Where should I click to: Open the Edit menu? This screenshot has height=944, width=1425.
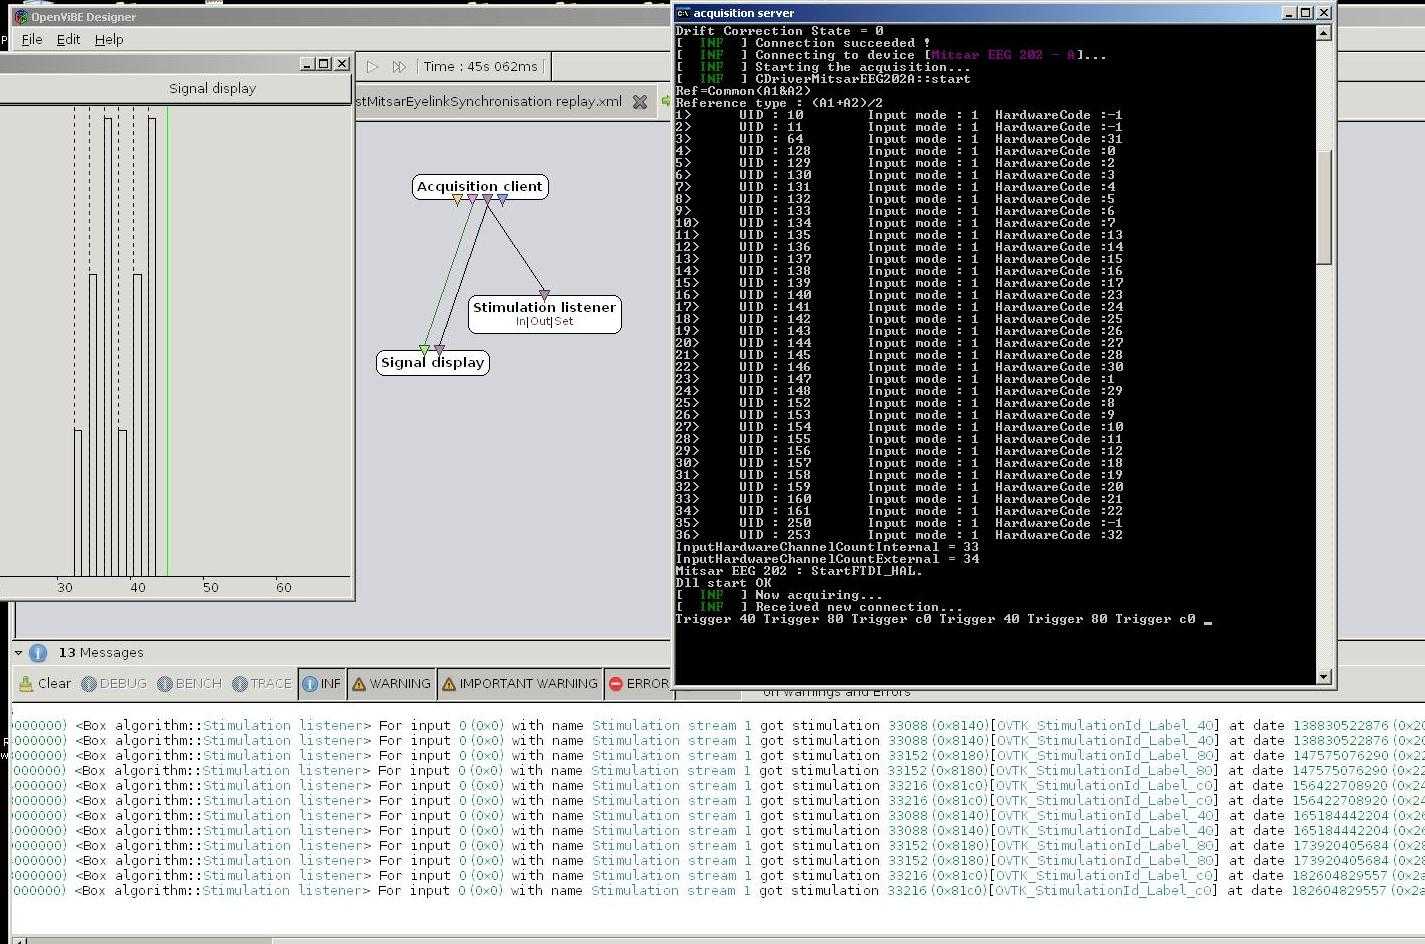tap(68, 39)
